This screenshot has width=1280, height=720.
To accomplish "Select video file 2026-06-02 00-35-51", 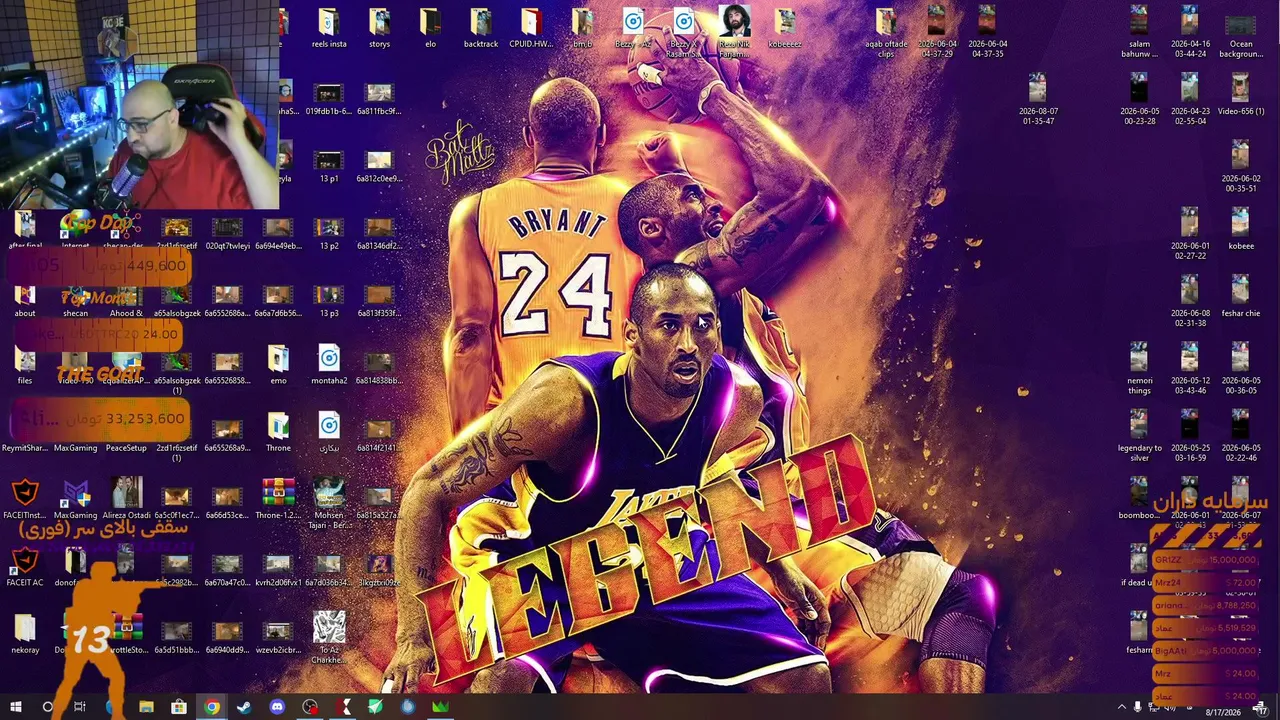I will 1241,167.
